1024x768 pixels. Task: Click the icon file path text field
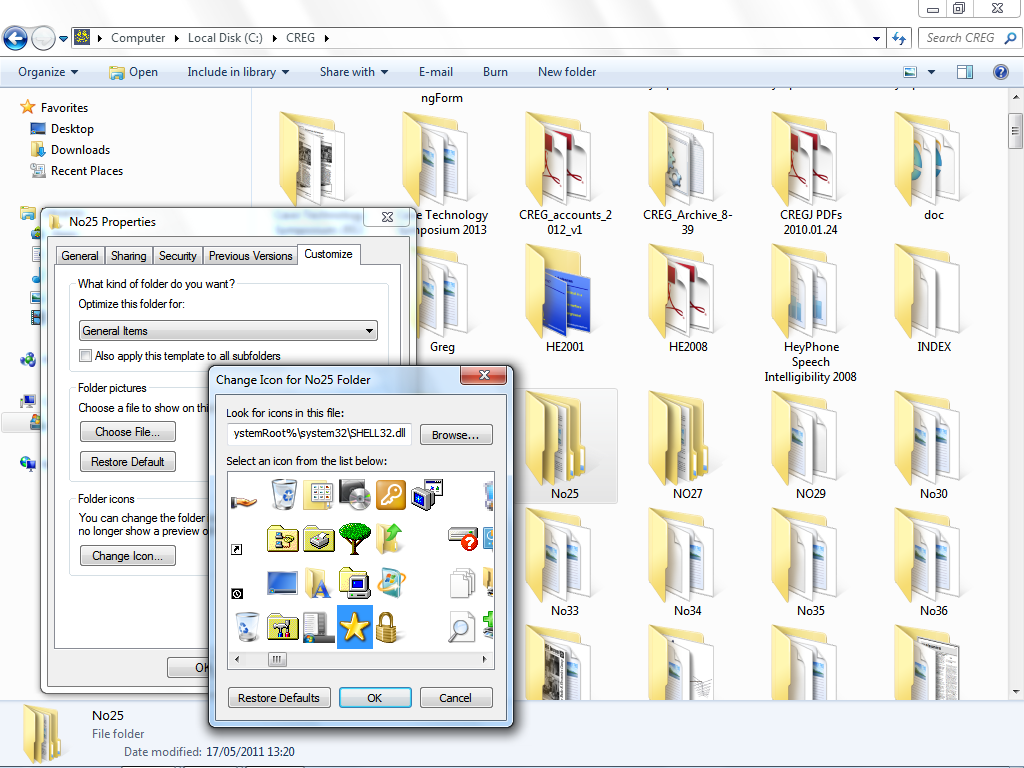[319, 433]
